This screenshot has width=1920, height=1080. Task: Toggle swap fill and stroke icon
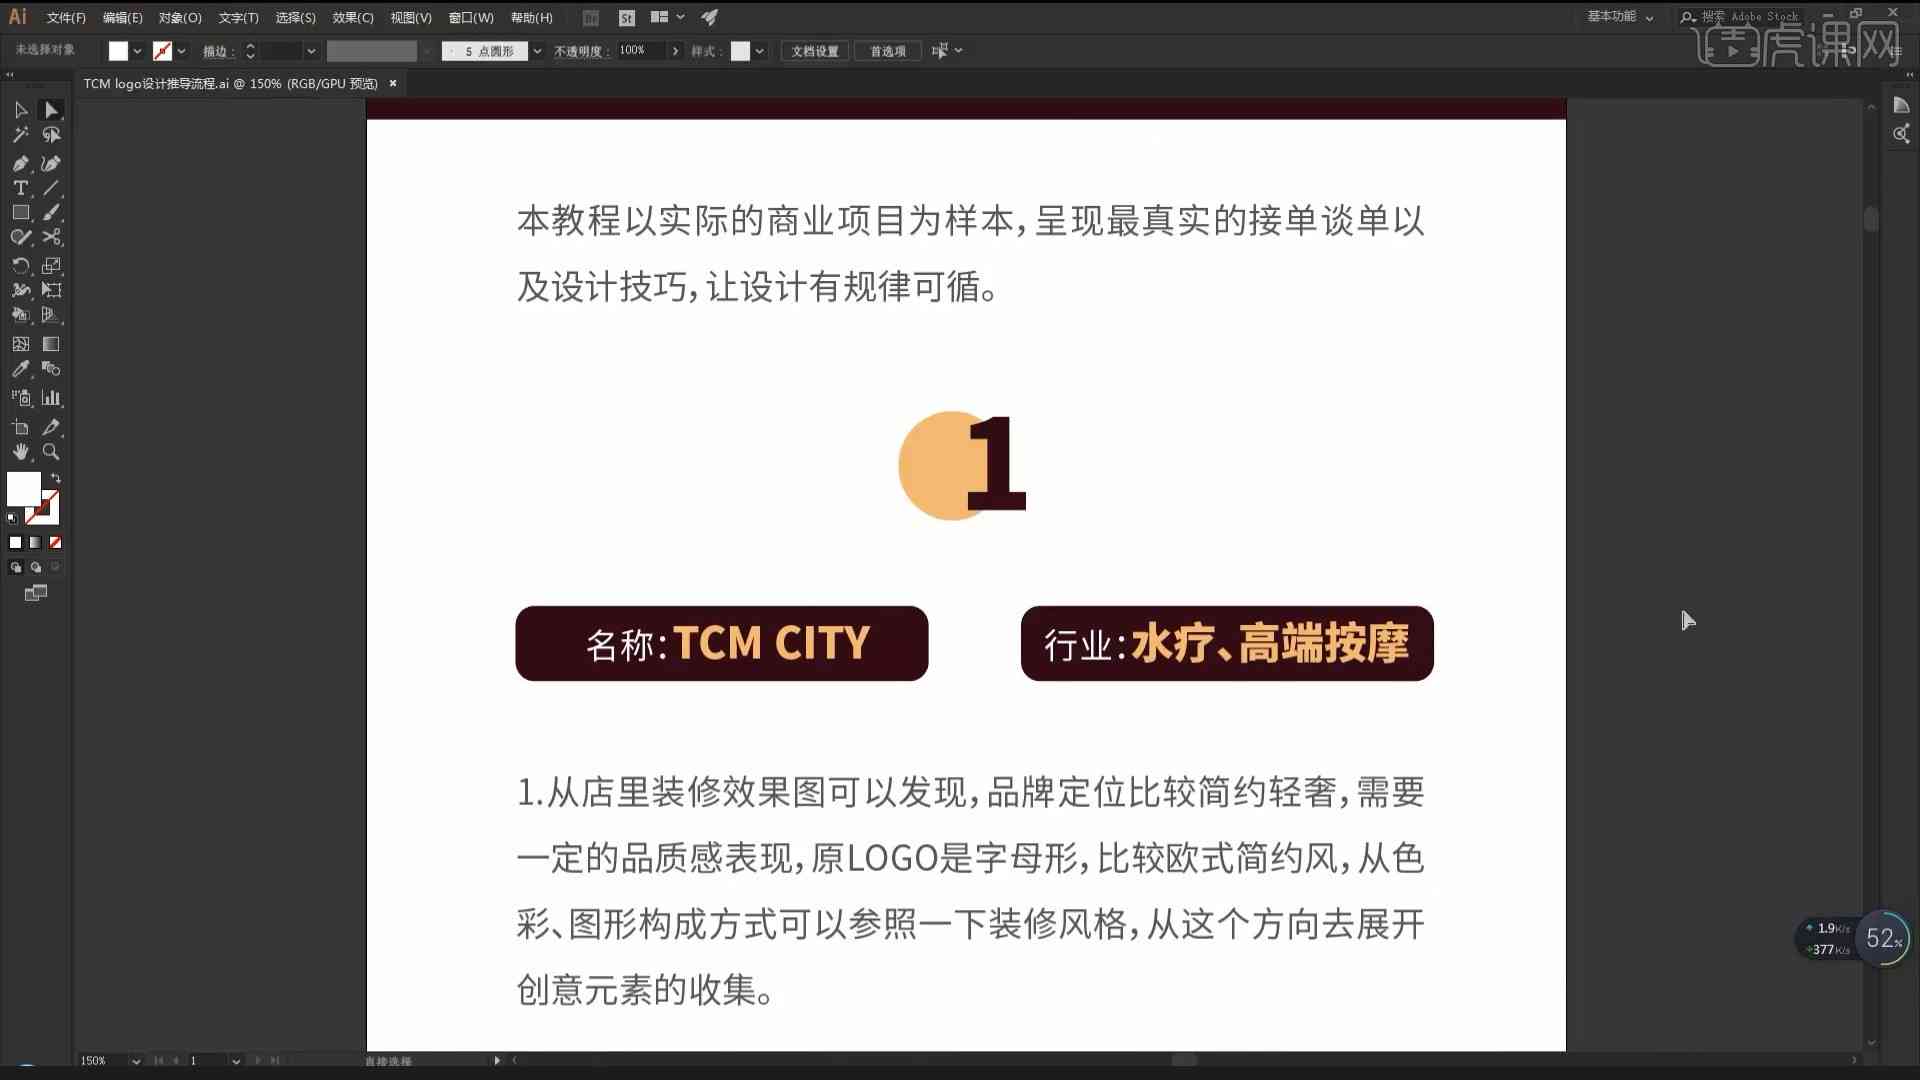click(53, 479)
